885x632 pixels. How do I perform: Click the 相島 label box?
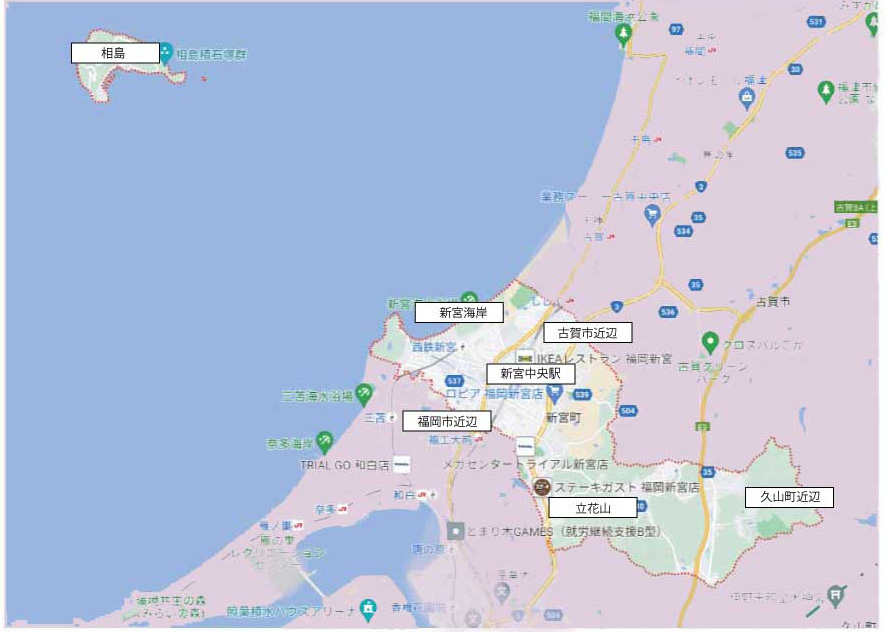pyautogui.click(x=115, y=52)
